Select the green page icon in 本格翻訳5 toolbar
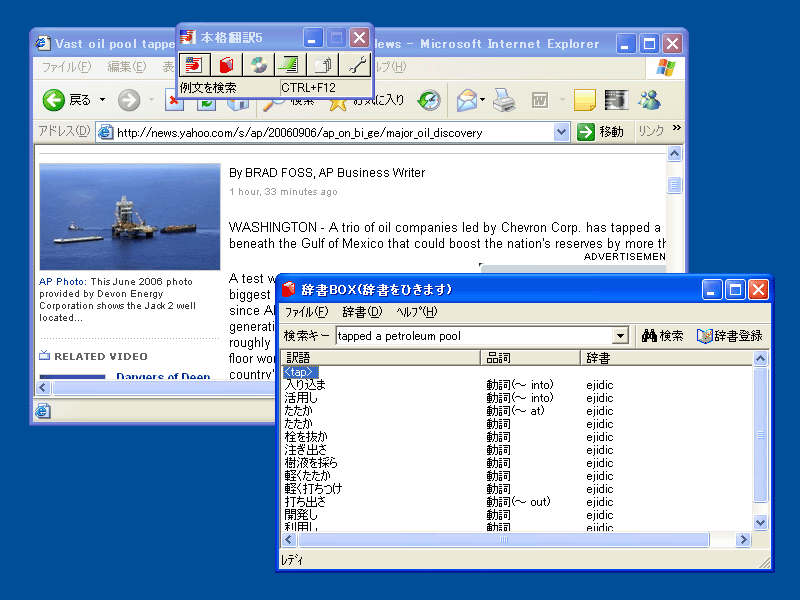Screen dimensions: 800x600 click(x=290, y=65)
